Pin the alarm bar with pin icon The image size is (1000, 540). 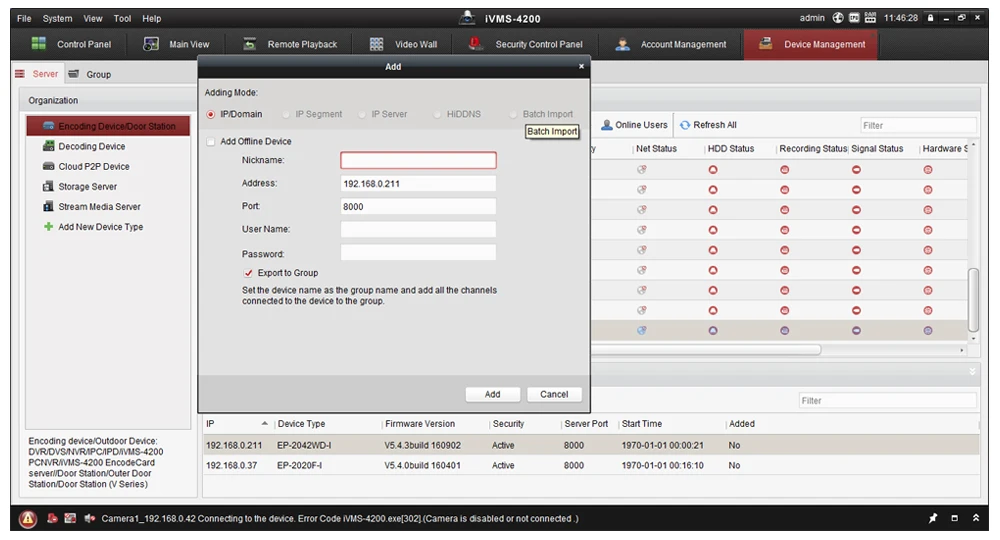933,518
